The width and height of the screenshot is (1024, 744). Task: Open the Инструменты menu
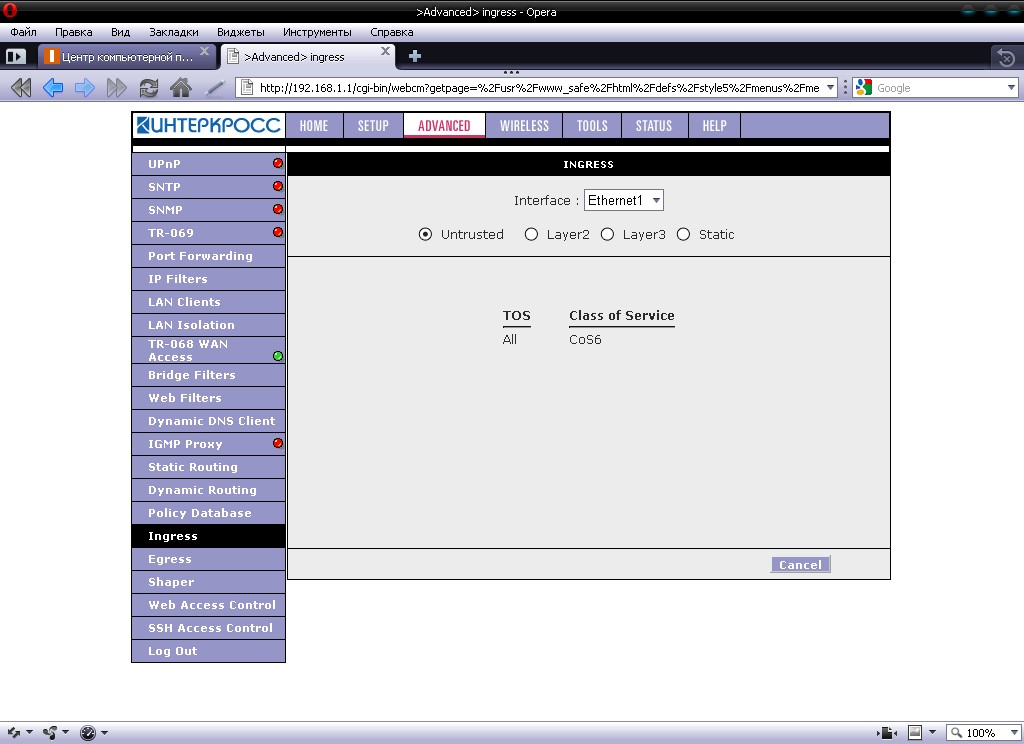point(317,32)
